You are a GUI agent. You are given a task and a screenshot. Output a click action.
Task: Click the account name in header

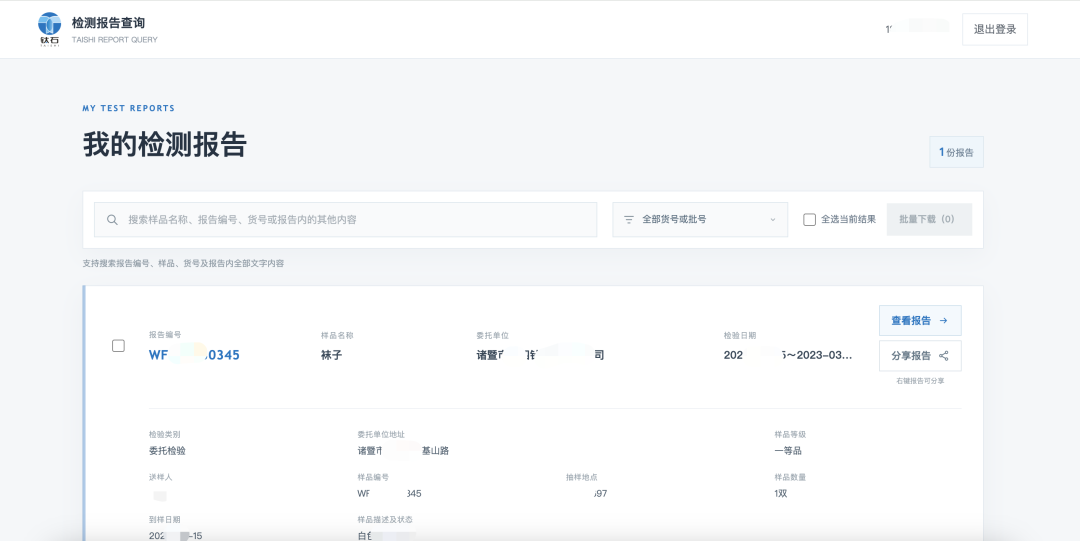[x=917, y=29]
